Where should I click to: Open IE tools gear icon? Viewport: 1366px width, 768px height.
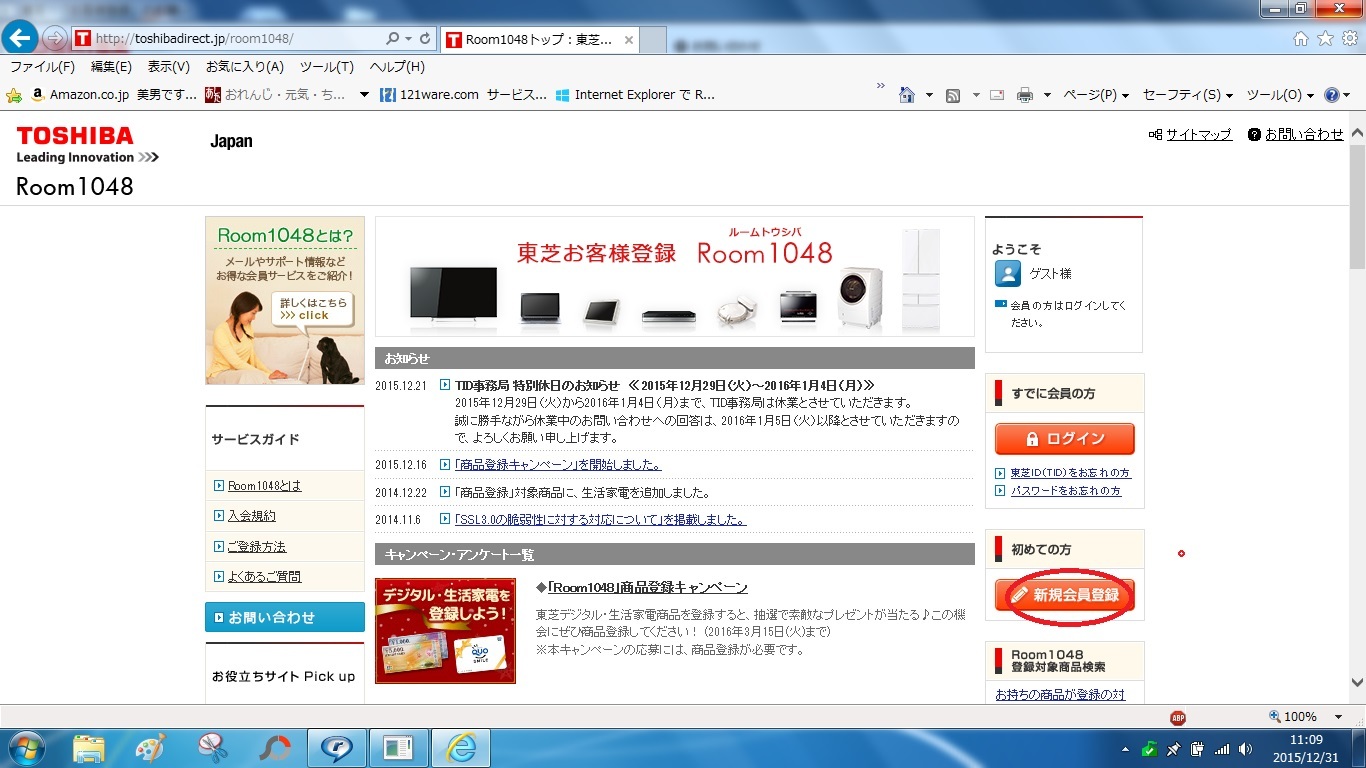(x=1349, y=39)
